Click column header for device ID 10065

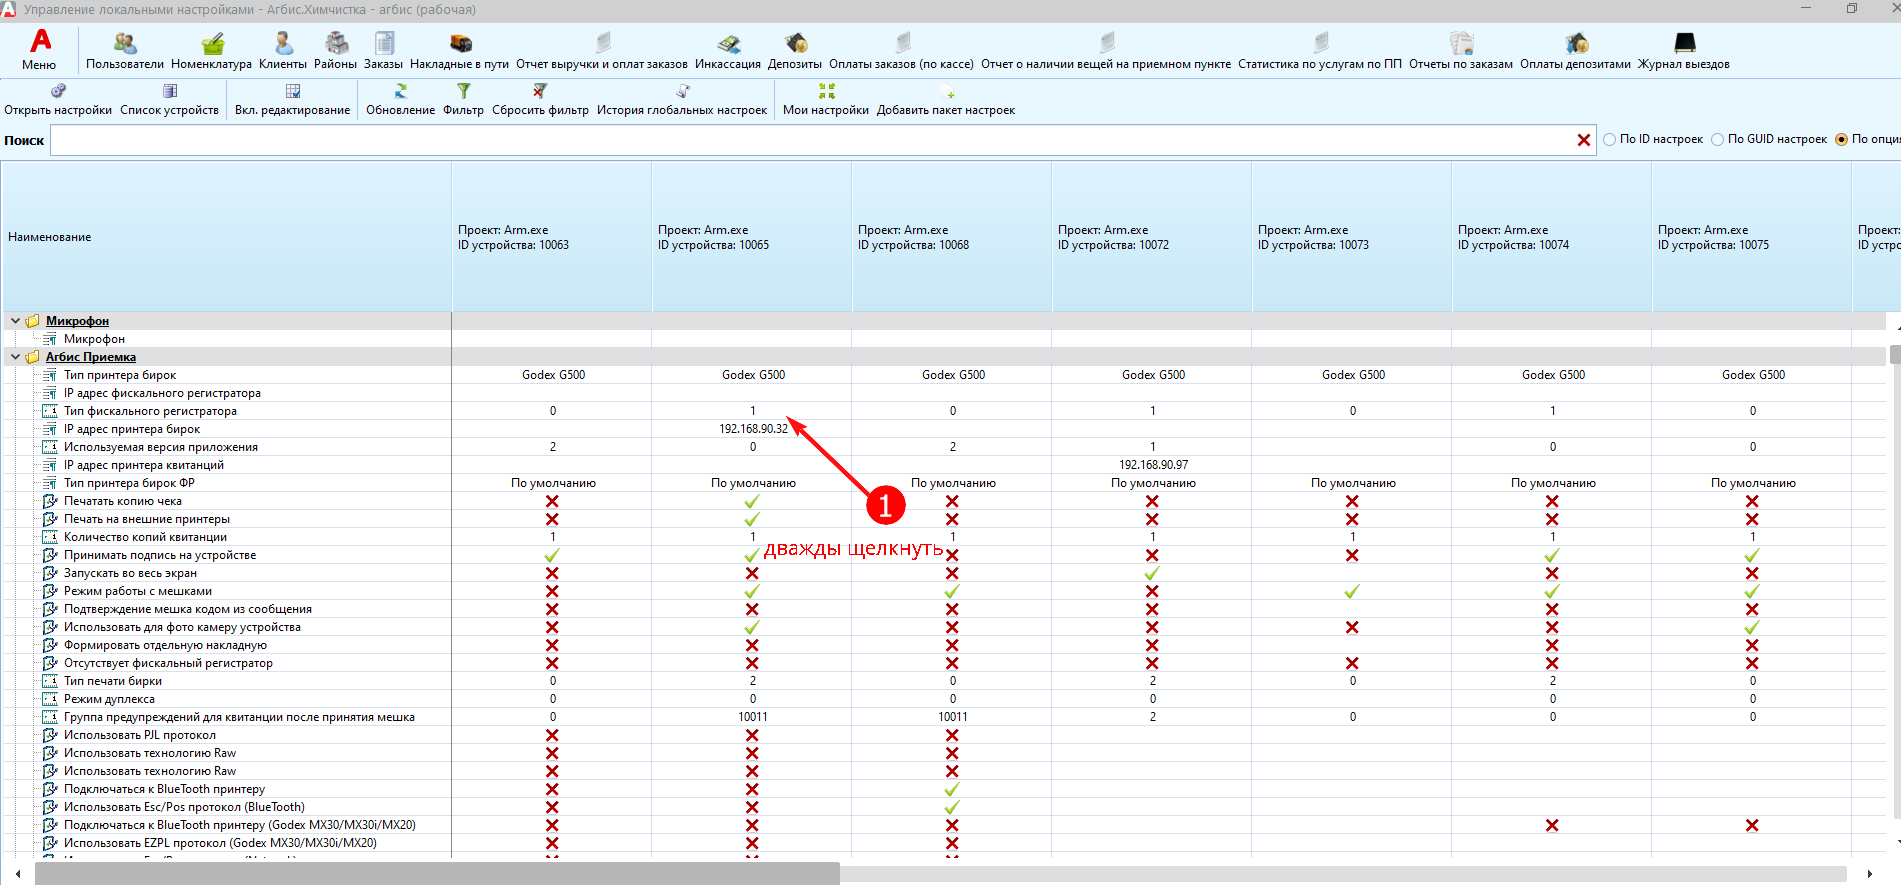[x=752, y=237]
